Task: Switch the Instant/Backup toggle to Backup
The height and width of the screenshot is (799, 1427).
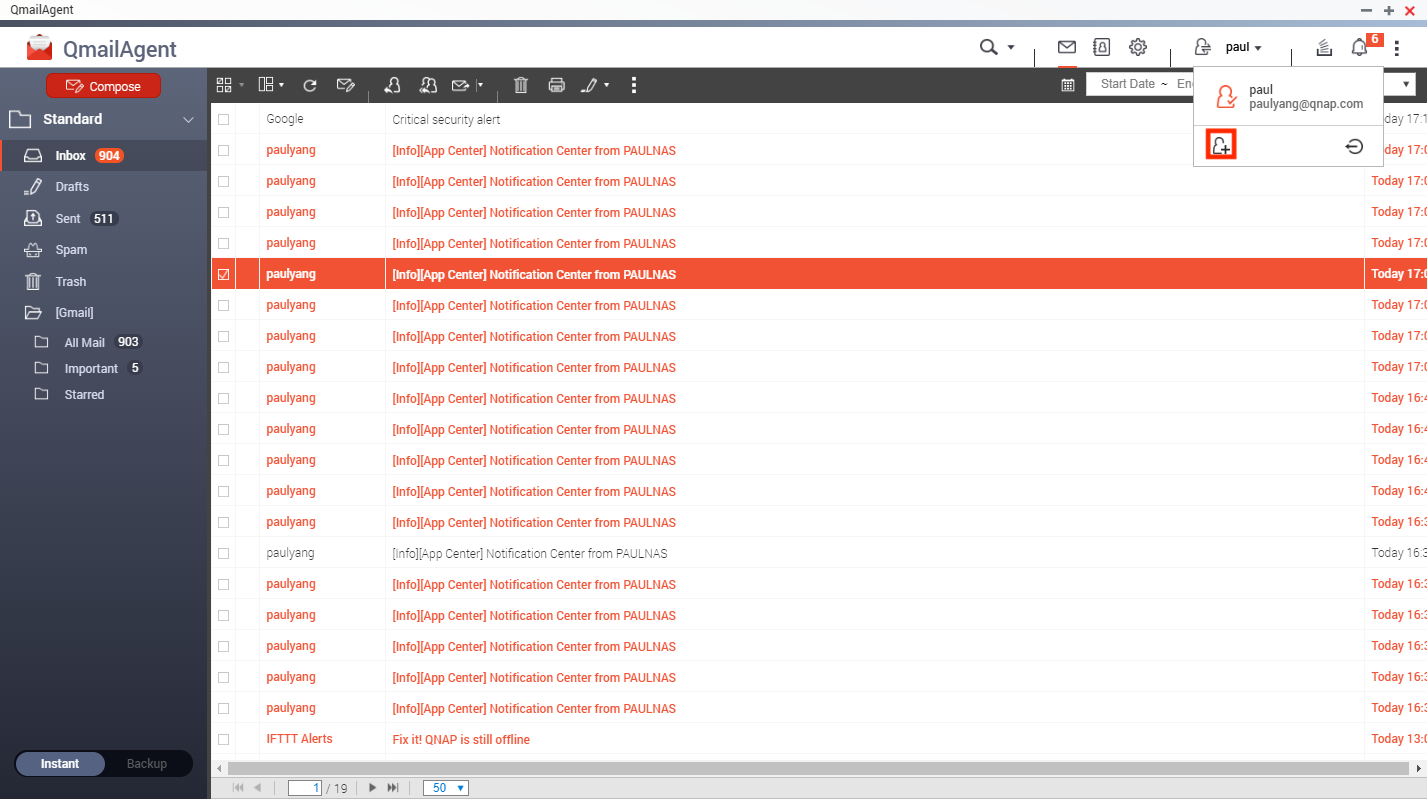Action: pos(147,764)
